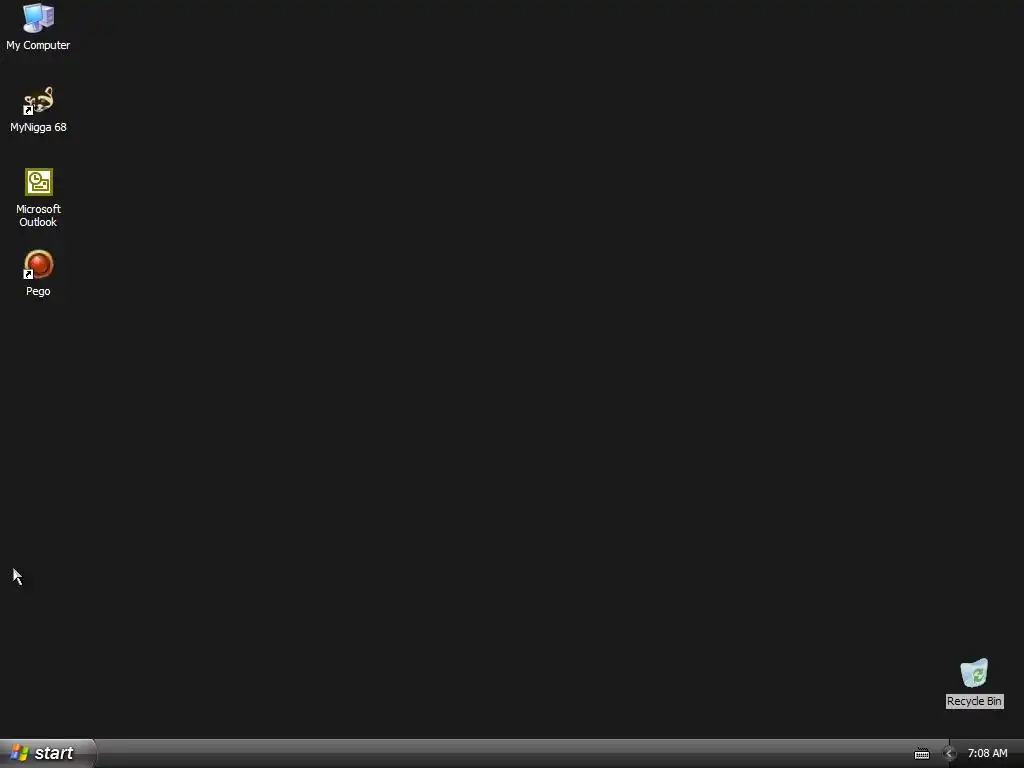Select the raccoon shortcut desktop icon

click(x=38, y=101)
